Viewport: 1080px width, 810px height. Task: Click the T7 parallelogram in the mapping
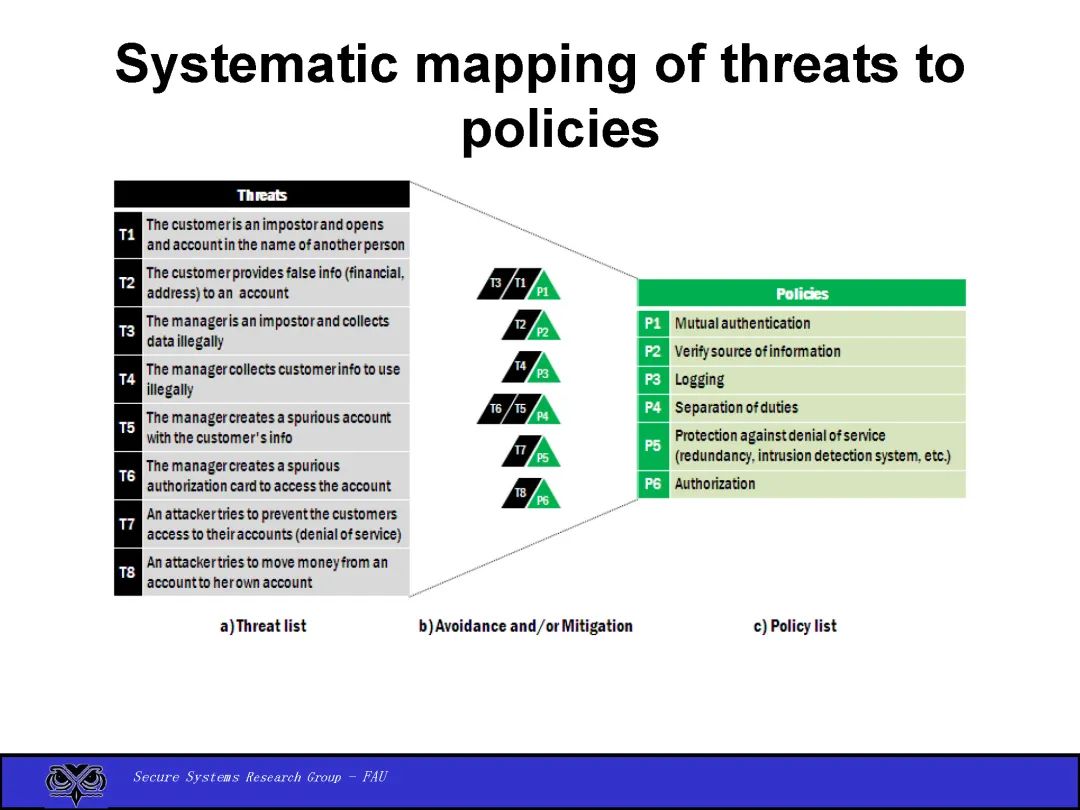(520, 450)
